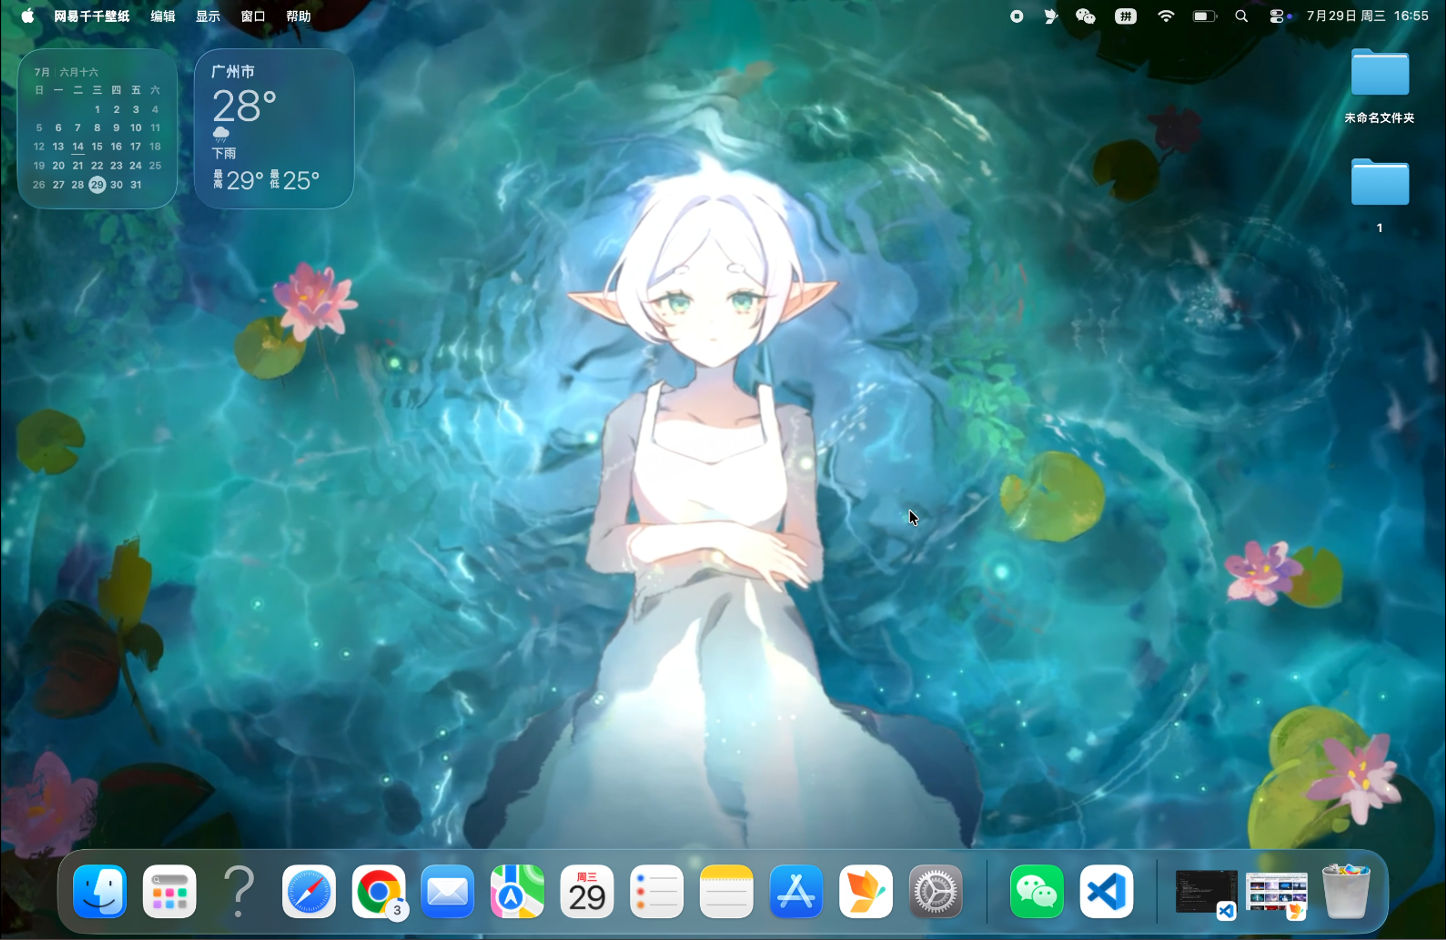Open Mail from the Dock
Viewport: 1446px width, 940px height.
tap(448, 891)
